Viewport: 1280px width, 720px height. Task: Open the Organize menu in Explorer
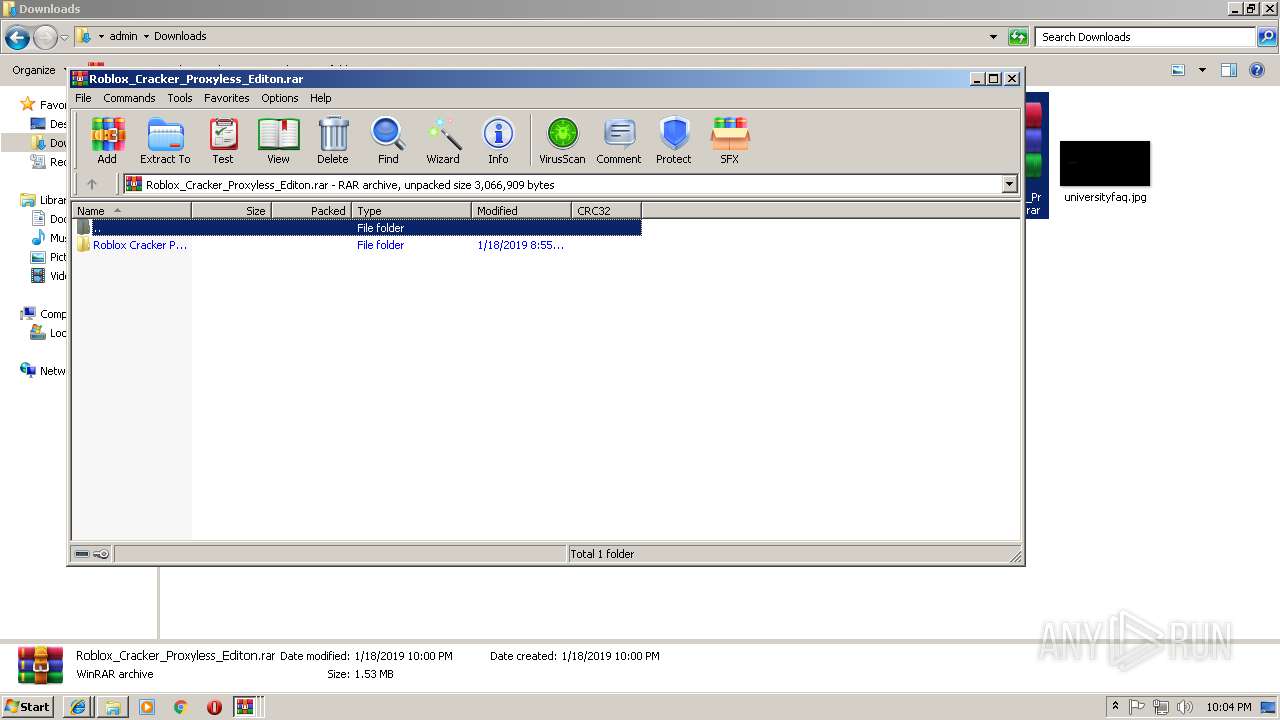coord(38,70)
